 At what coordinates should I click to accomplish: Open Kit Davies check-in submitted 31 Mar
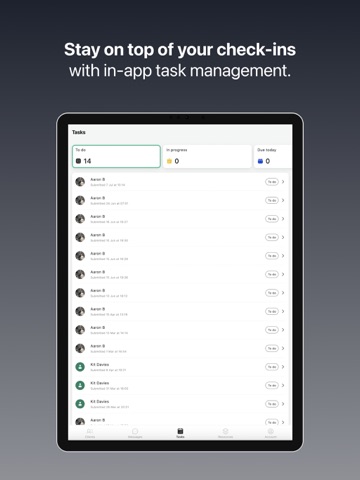click(x=180, y=385)
